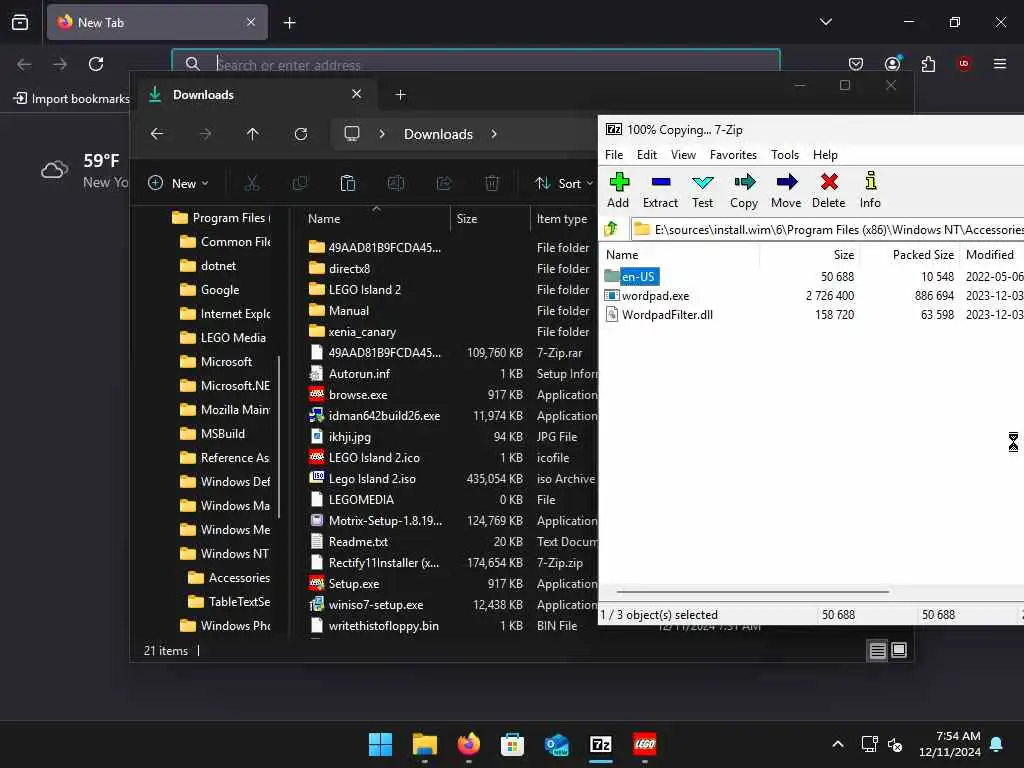
Task: Expand chevron before Downloads in breadcrumb
Action: [382, 134]
